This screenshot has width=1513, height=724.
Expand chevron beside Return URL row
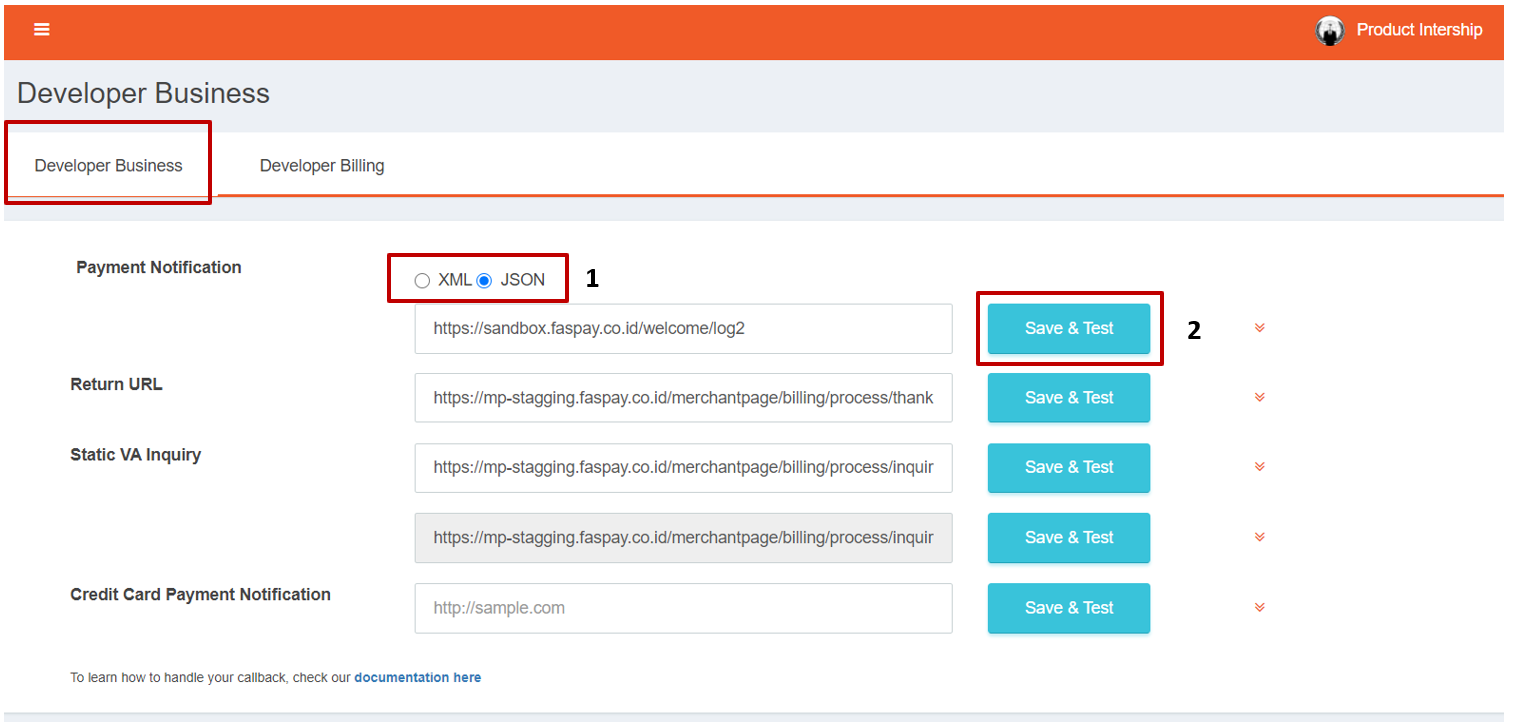coord(1259,398)
